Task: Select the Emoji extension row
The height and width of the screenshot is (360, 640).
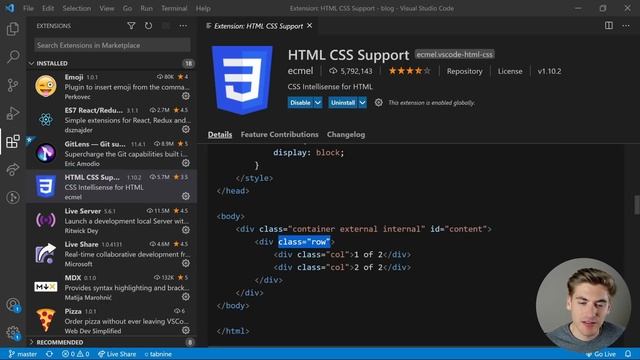Action: 112,87
